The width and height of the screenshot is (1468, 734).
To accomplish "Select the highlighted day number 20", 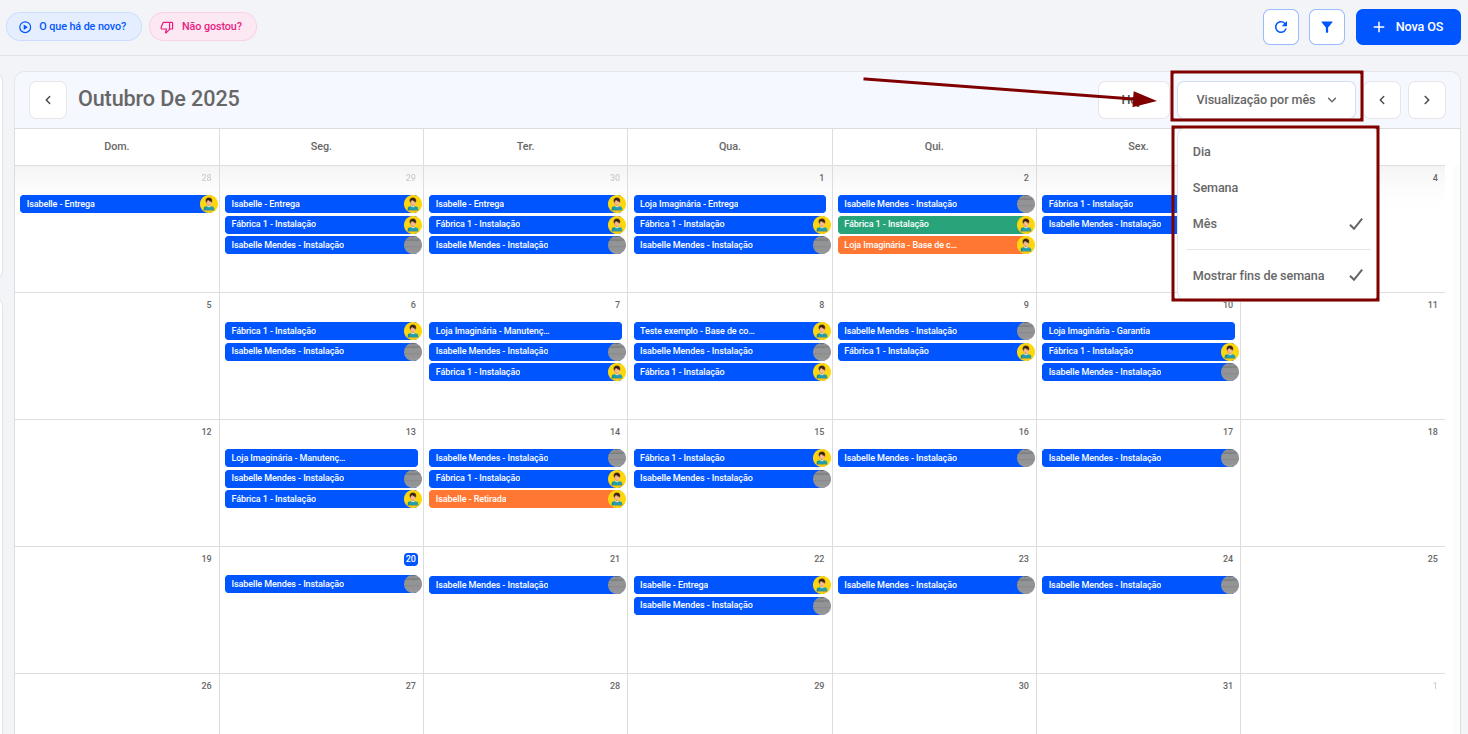I will tap(410, 559).
